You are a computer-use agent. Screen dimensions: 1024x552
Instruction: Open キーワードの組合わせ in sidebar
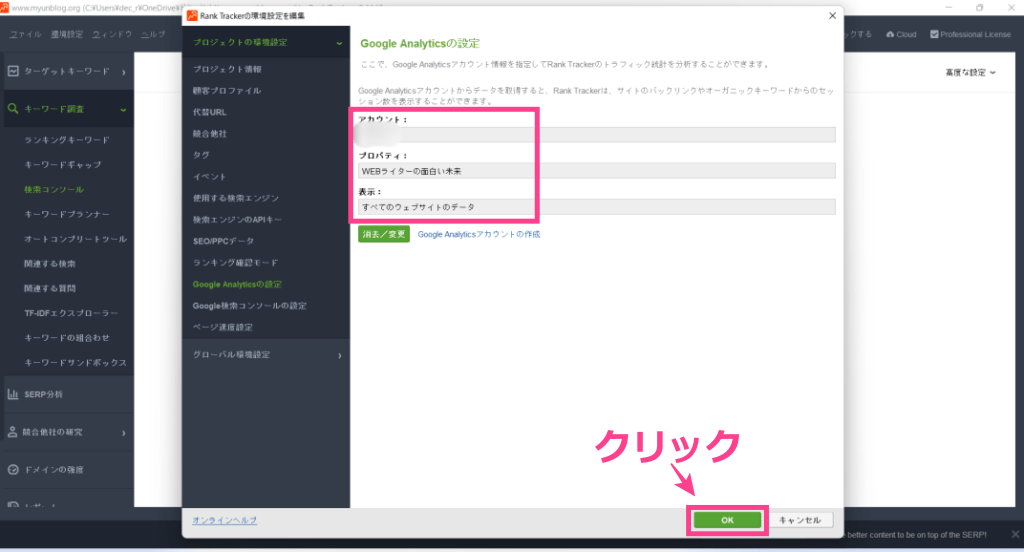[x=67, y=338]
